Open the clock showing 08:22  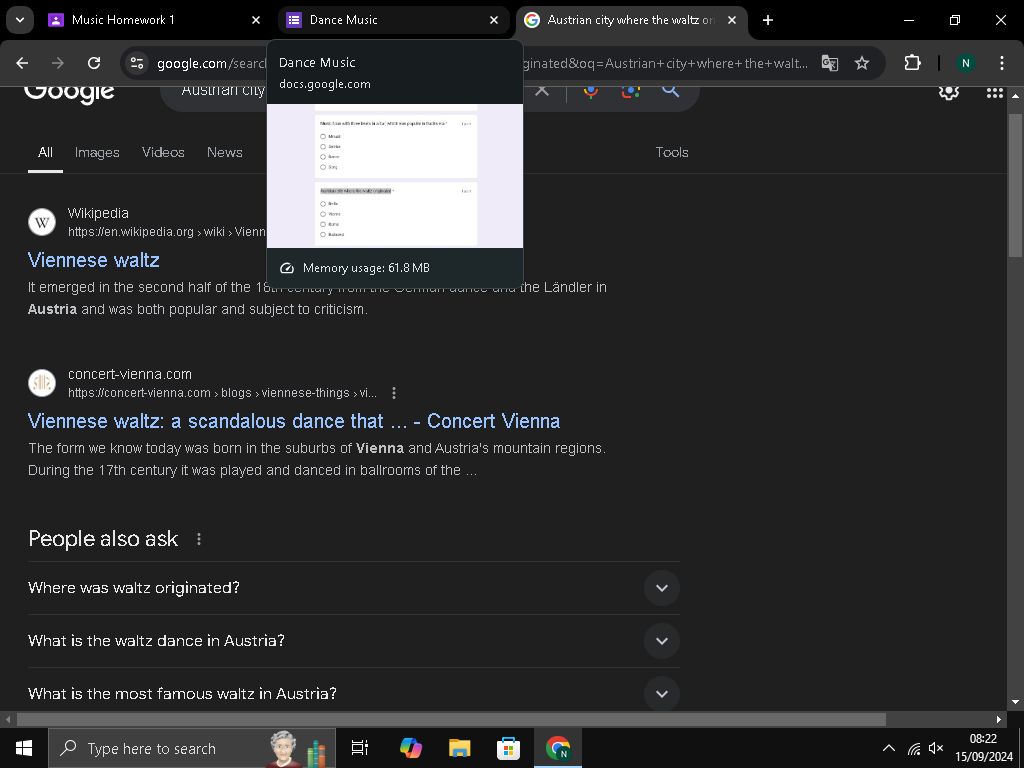pyautogui.click(x=984, y=748)
